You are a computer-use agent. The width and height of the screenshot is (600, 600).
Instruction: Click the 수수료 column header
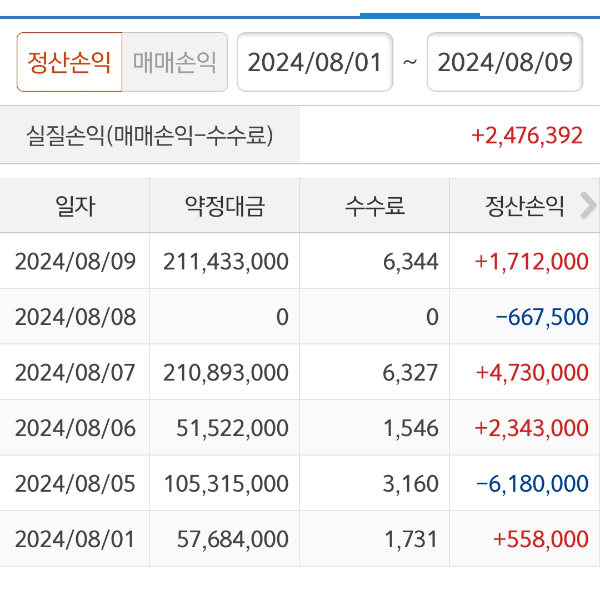pos(375,206)
